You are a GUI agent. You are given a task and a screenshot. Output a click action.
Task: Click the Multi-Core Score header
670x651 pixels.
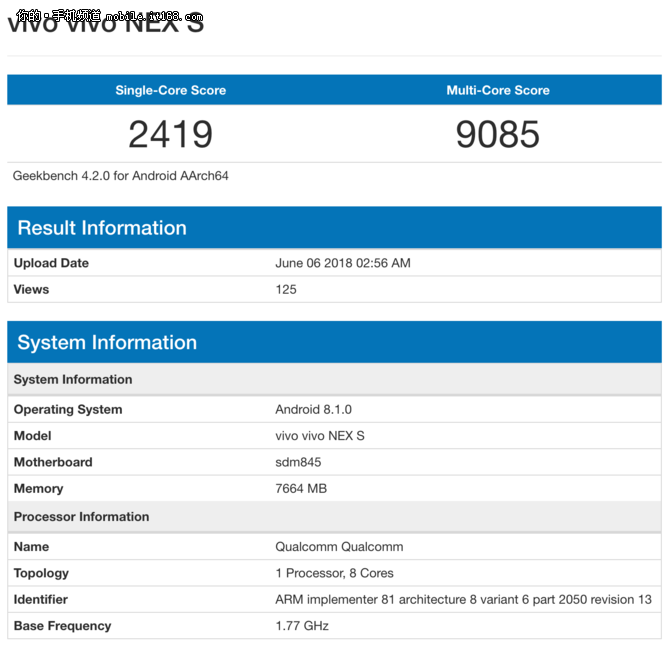tap(498, 90)
